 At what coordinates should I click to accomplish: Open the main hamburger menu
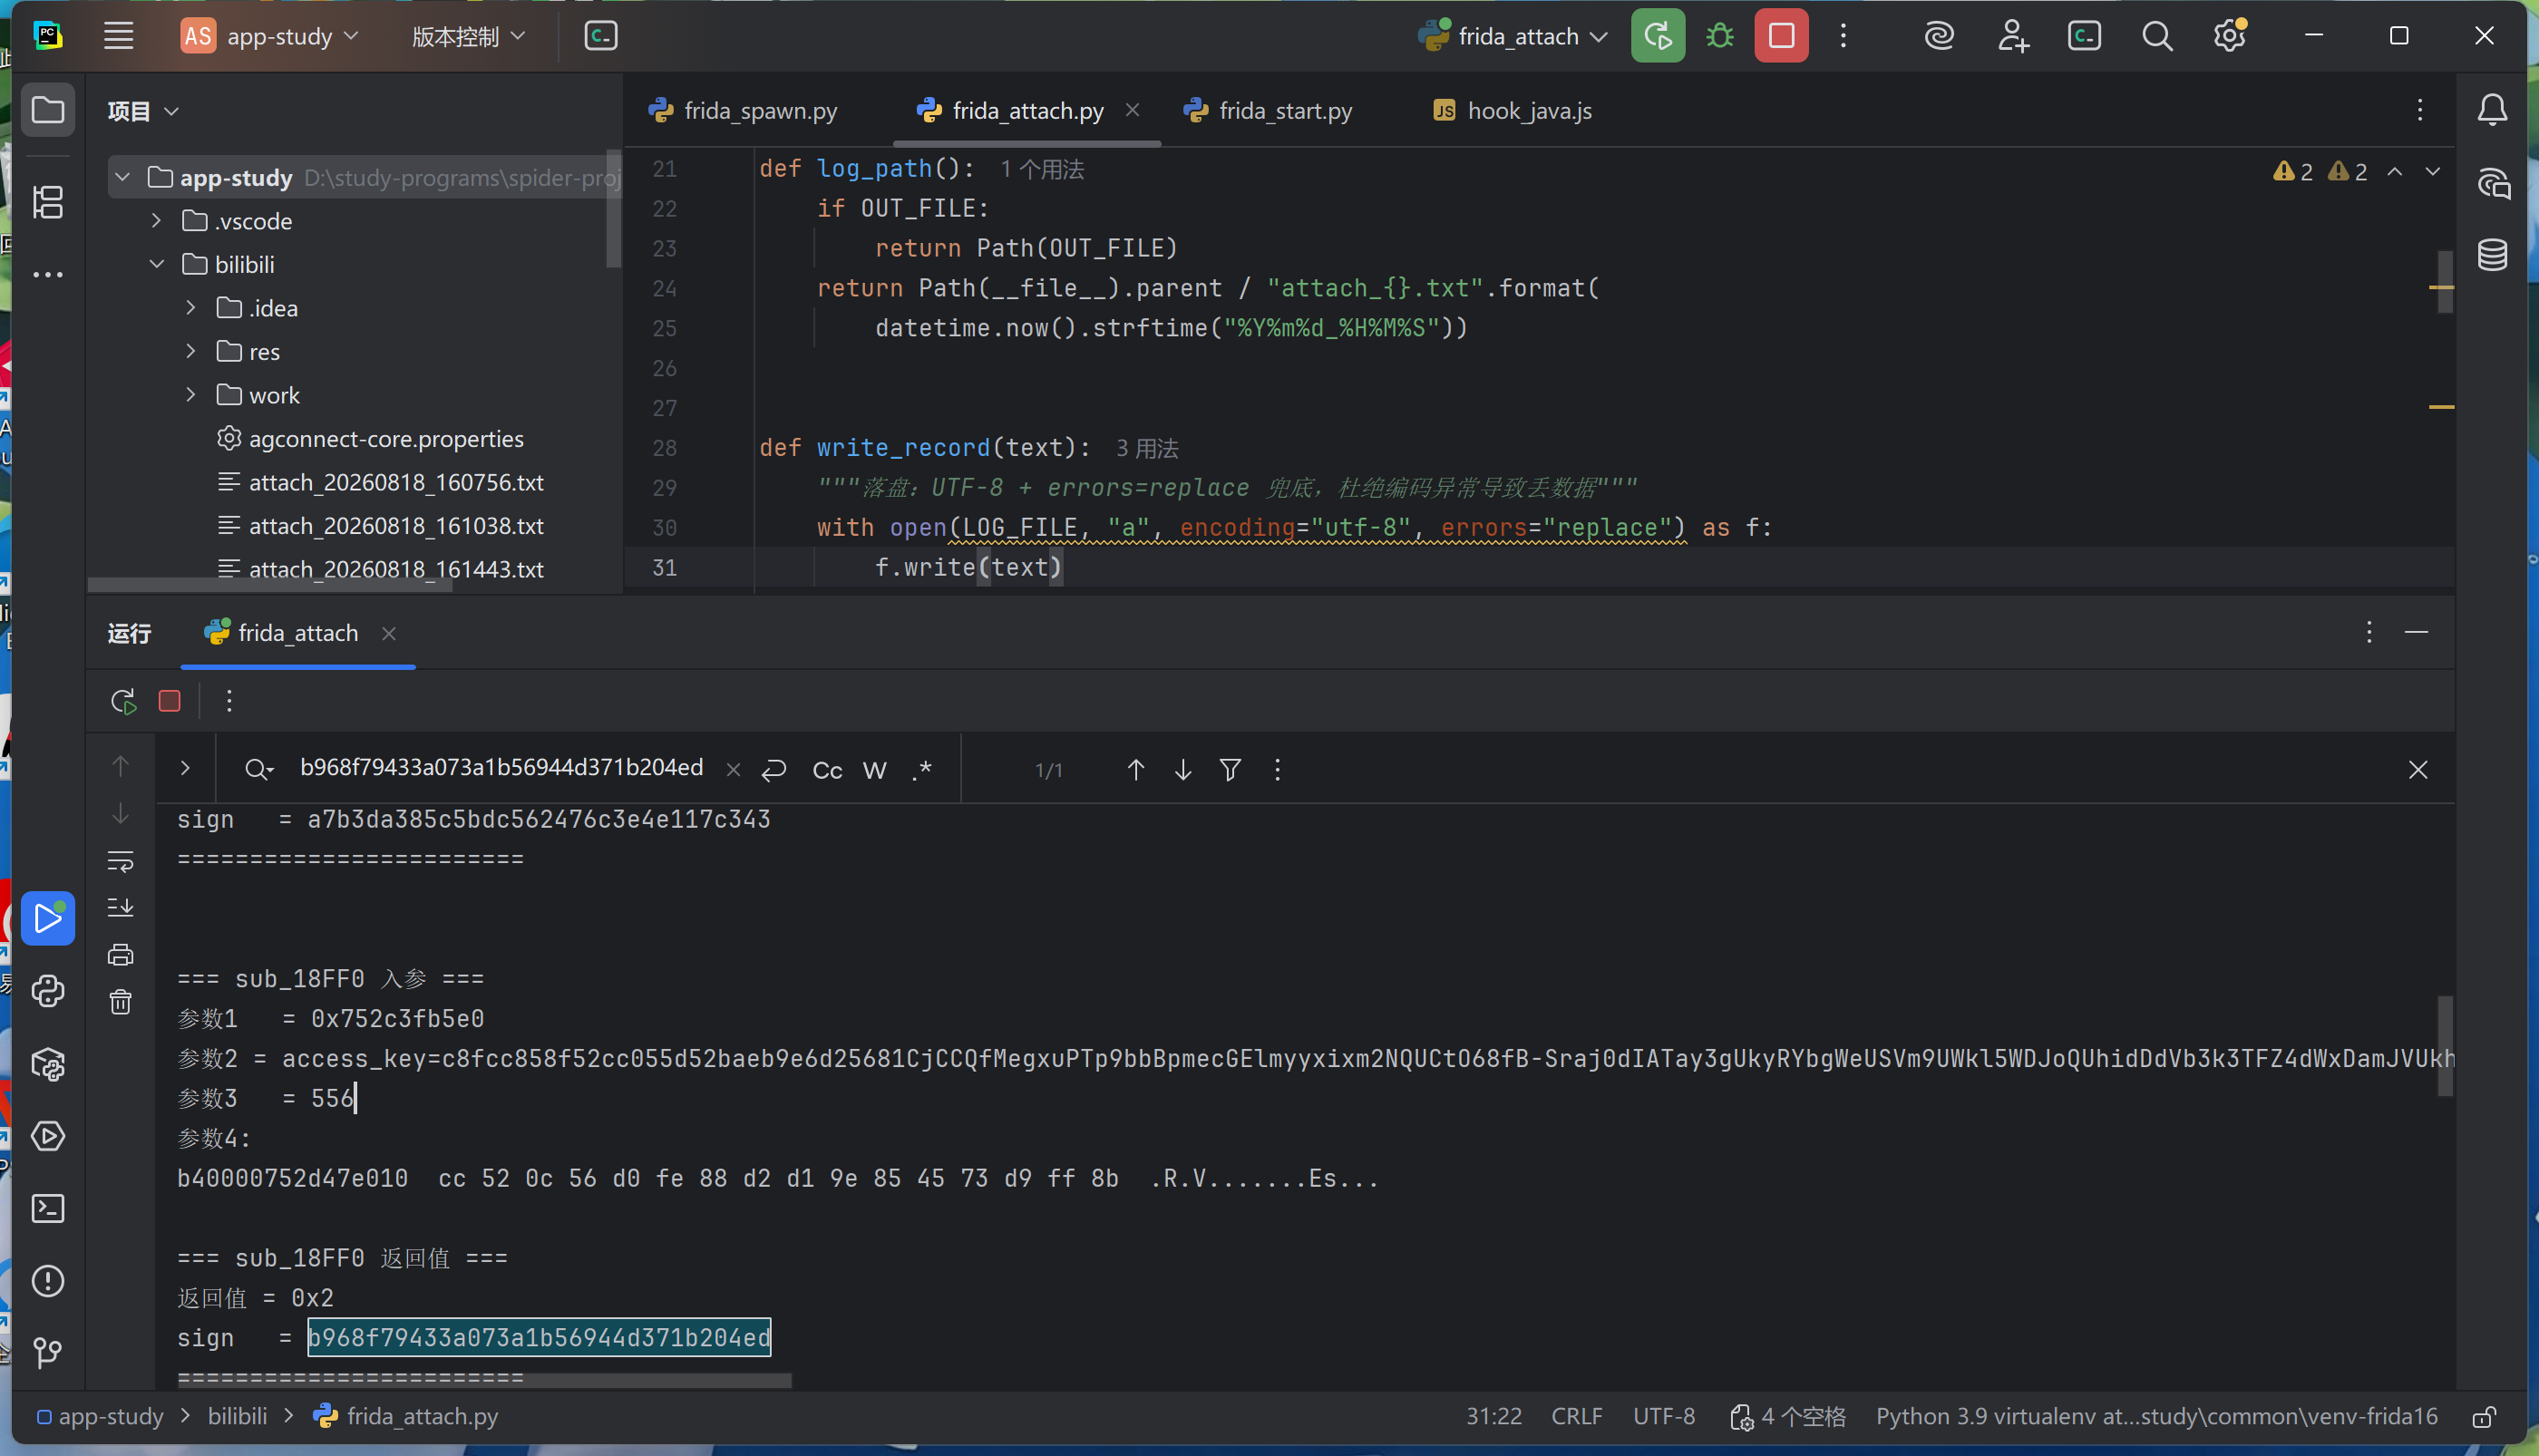(118, 36)
